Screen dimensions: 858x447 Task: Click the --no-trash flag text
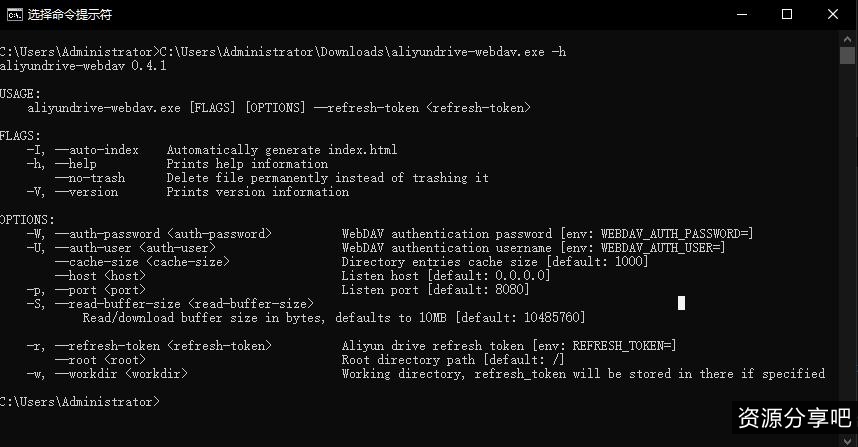click(90, 178)
